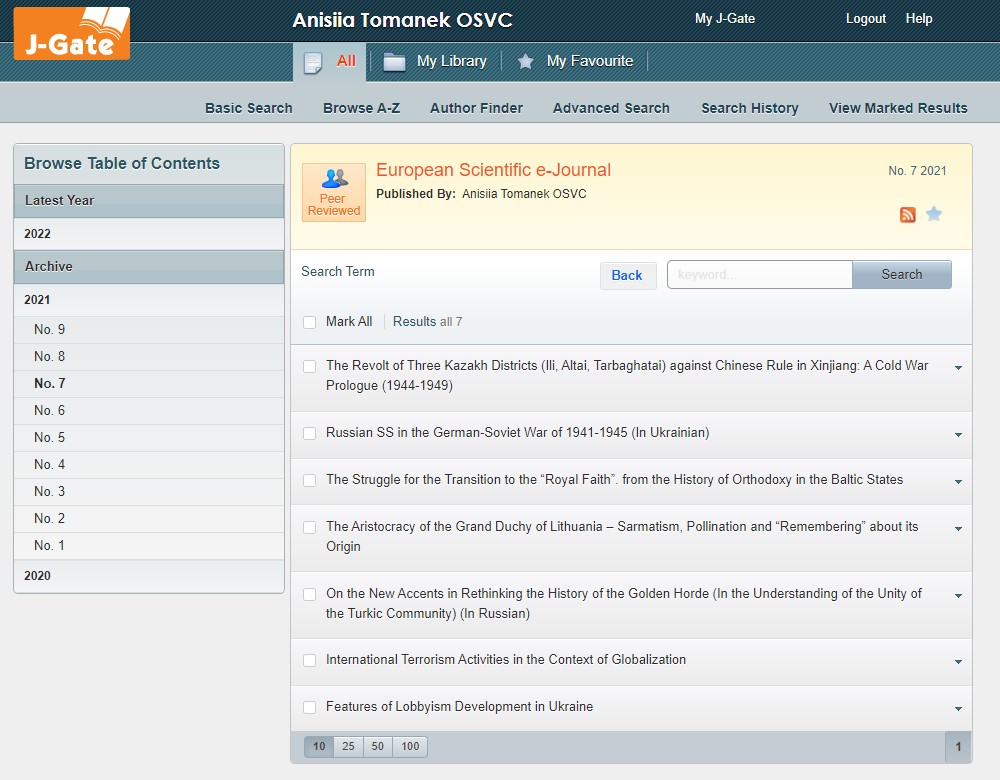Set results per page to 50

pyautogui.click(x=377, y=746)
